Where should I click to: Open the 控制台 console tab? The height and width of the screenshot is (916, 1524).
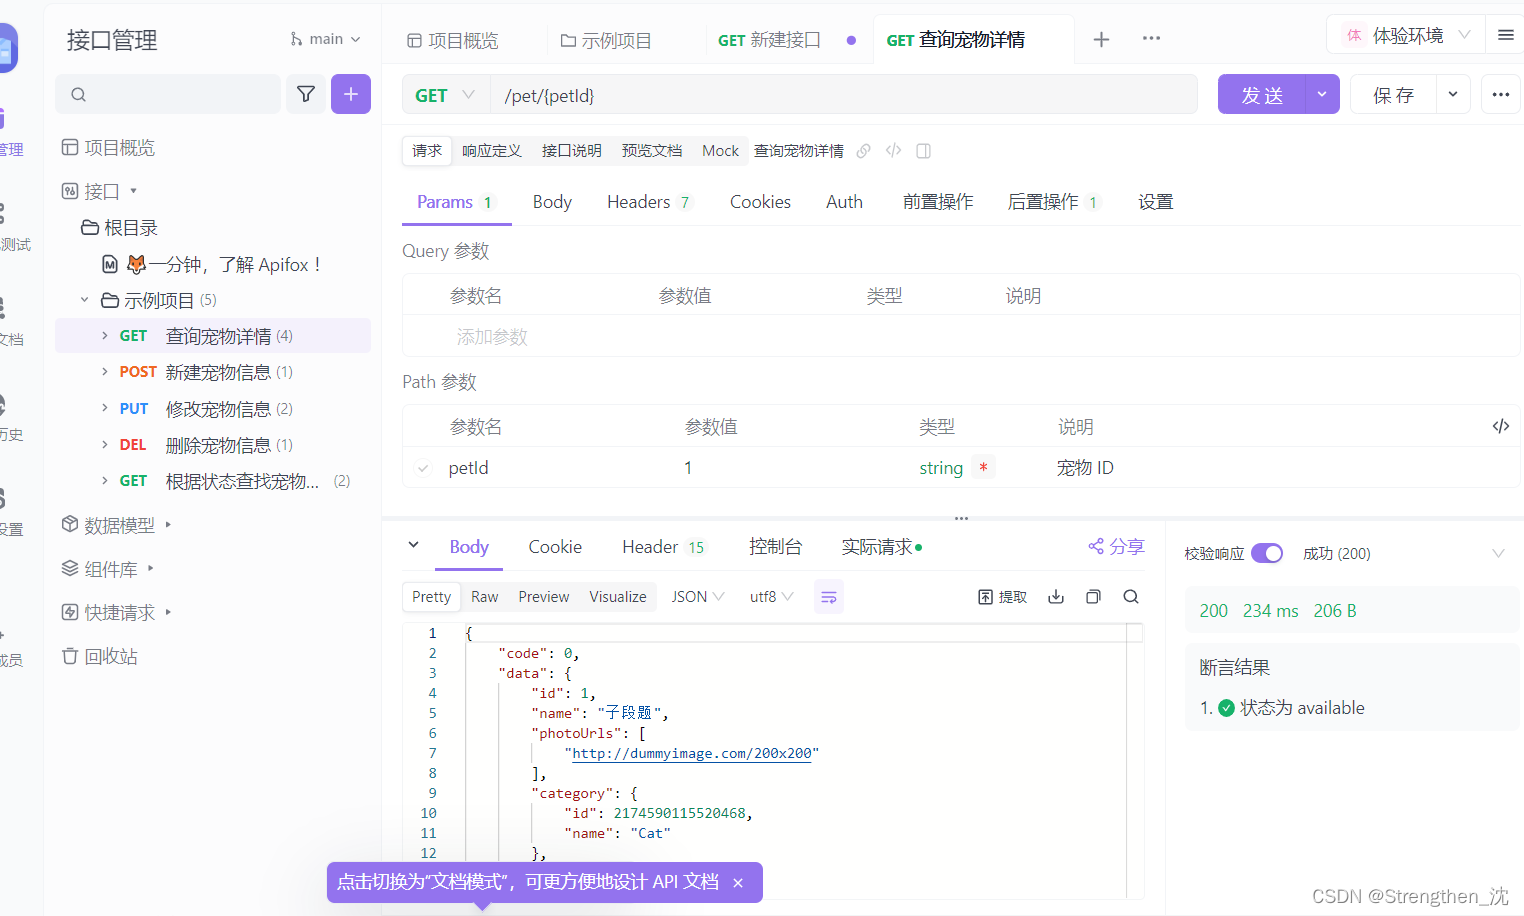click(x=775, y=547)
